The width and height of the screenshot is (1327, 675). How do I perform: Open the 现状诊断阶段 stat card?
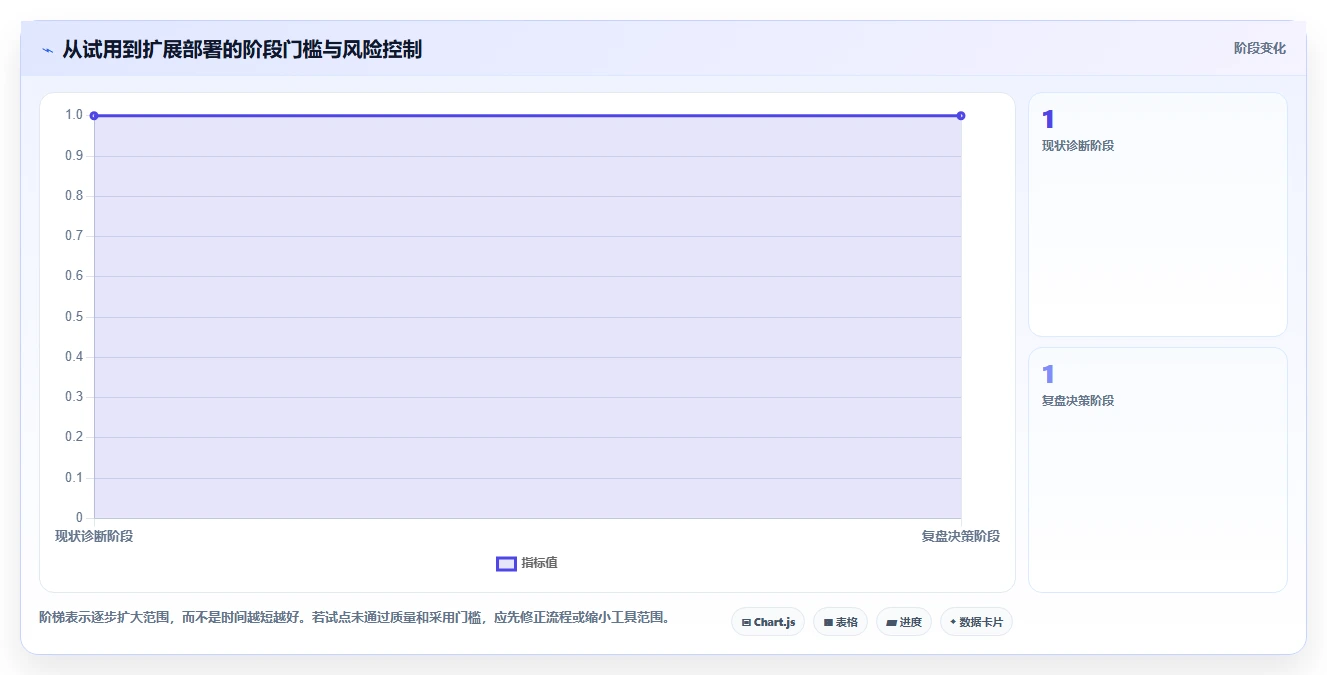click(x=1157, y=215)
